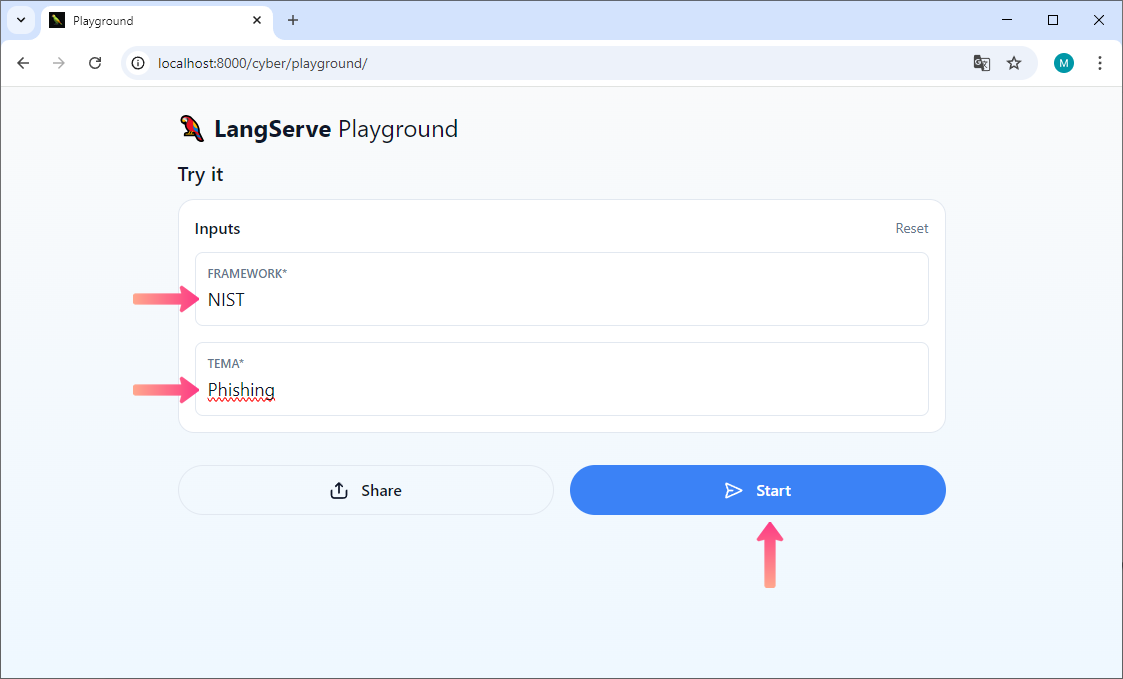Close the browser window
This screenshot has height=679, width=1123.
[x=1099, y=20]
